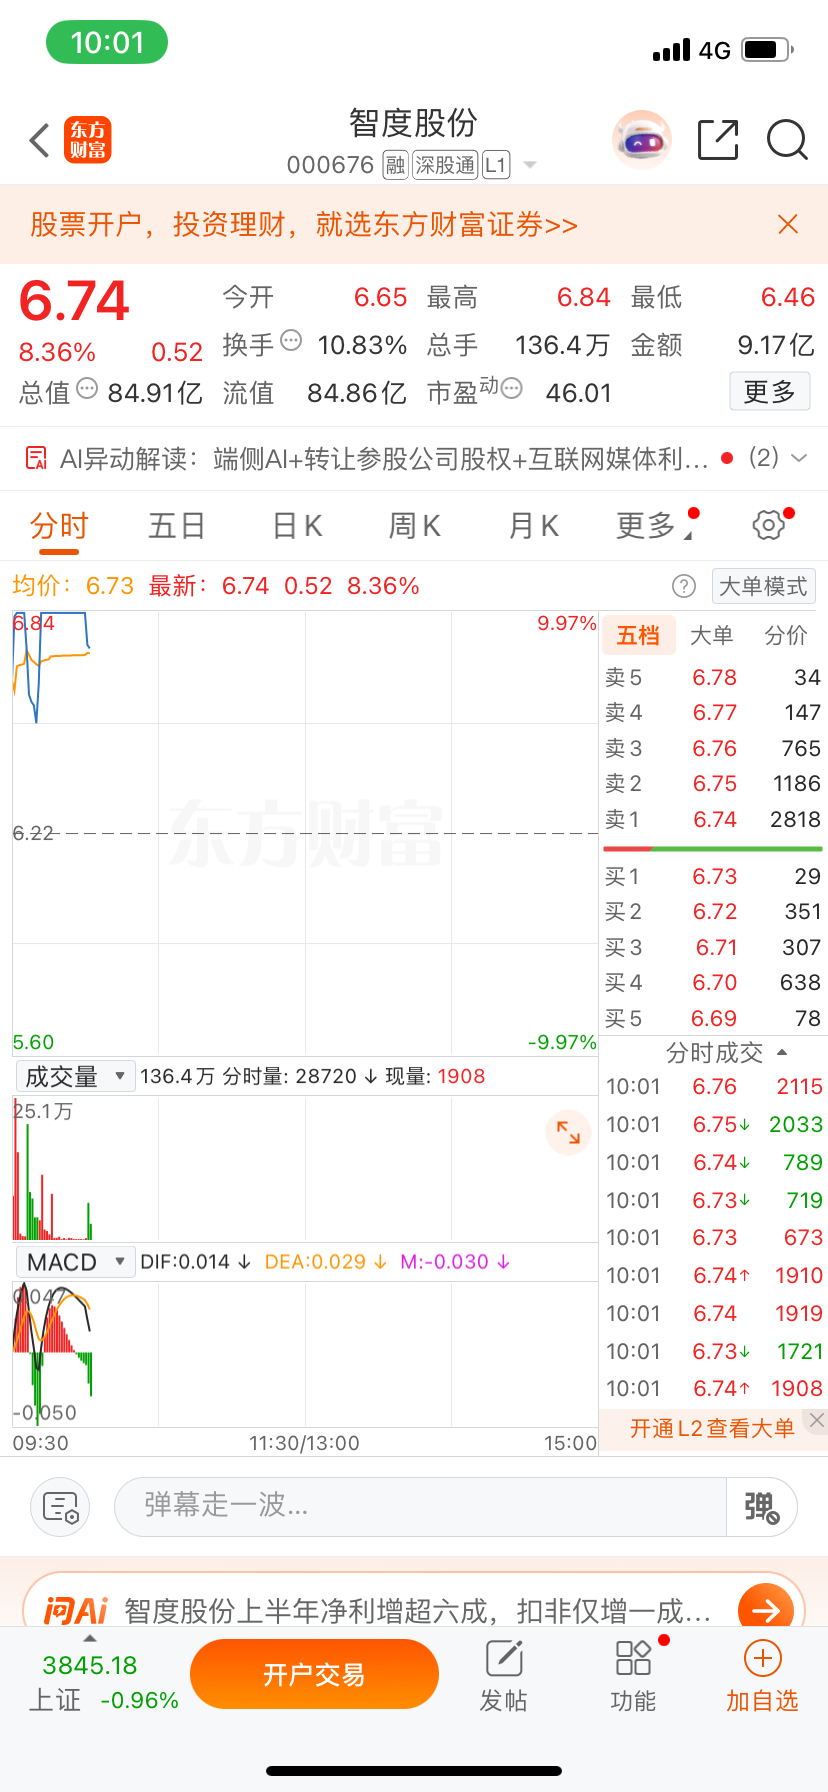Tap the back arrow icon
The height and width of the screenshot is (1792, 828).
point(39,141)
